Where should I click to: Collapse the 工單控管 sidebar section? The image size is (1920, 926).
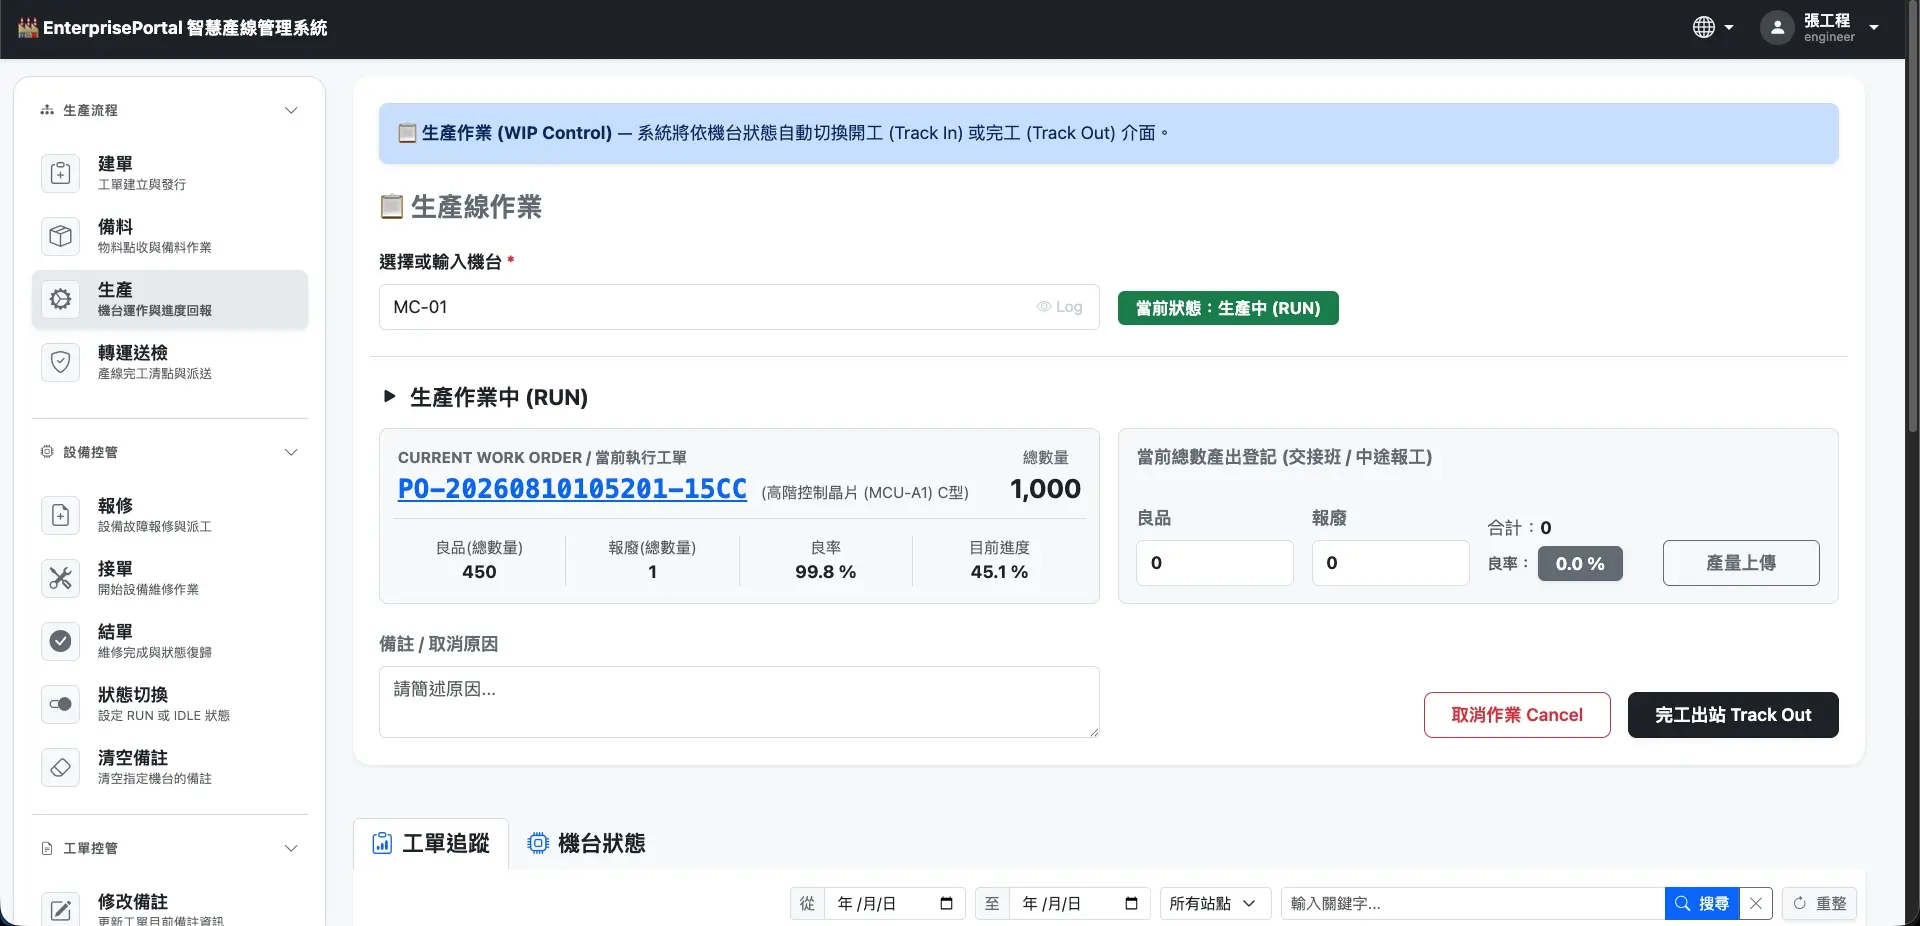point(291,848)
